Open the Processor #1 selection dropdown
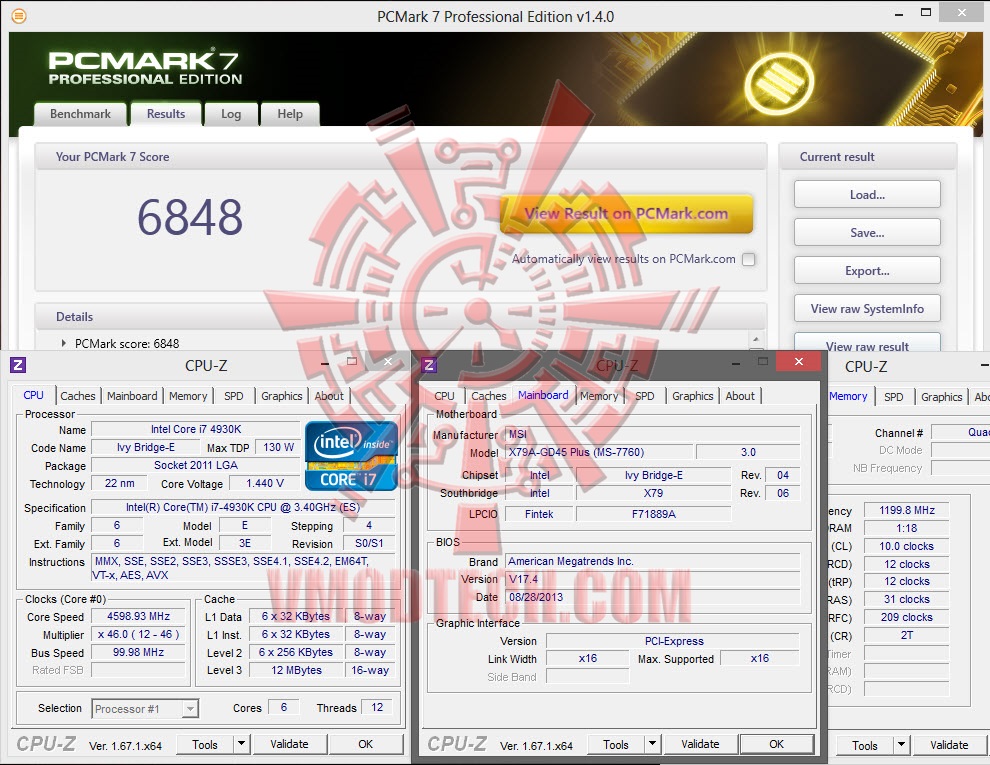This screenshot has width=990, height=765. click(190, 709)
